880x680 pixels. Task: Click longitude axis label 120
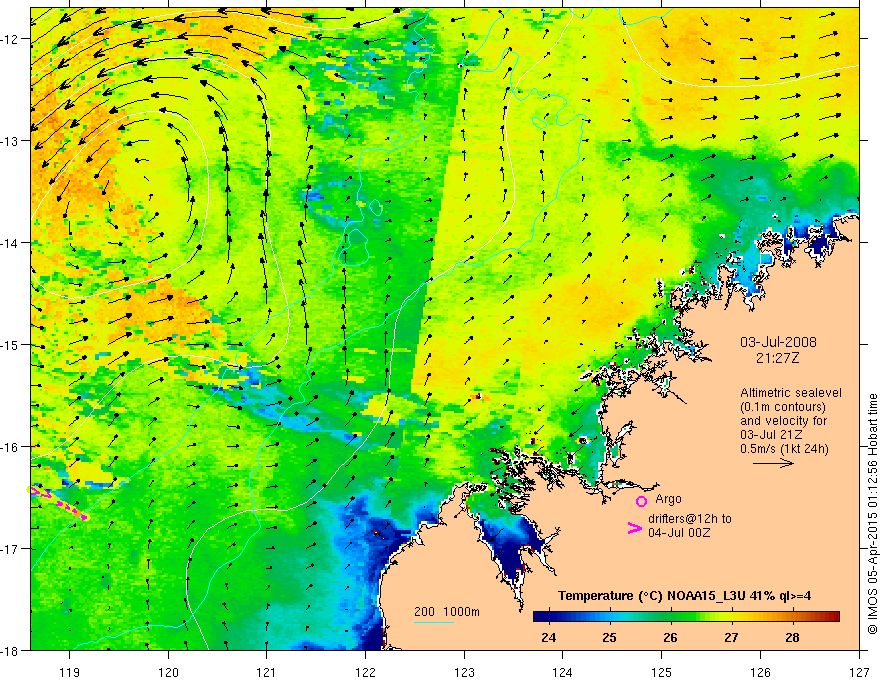click(168, 672)
